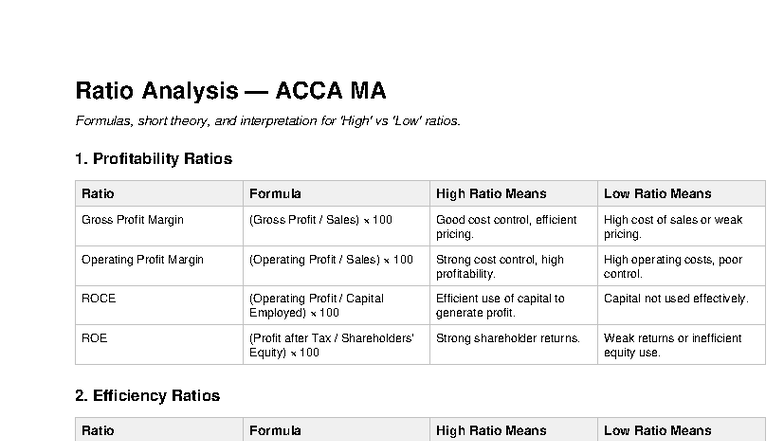This screenshot has width=784, height=441.
Task: Click the '(Gross Profit / Sales) × 100' formula
Action: [320, 220]
